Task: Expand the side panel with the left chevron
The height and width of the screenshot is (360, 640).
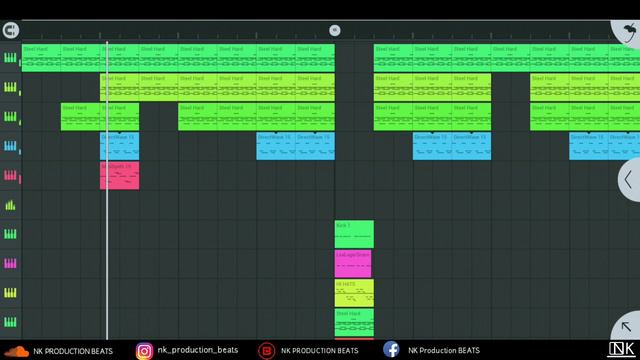Action: (x=630, y=179)
